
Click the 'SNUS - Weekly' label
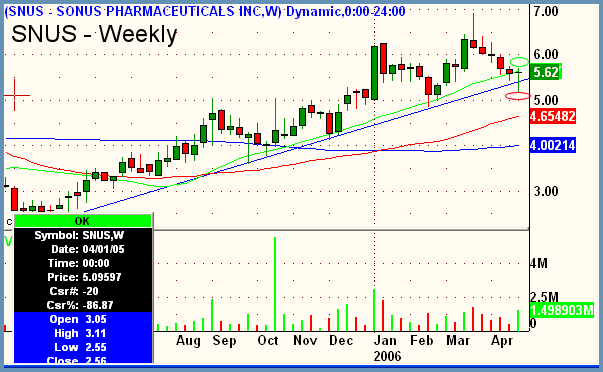pyautogui.click(x=94, y=34)
